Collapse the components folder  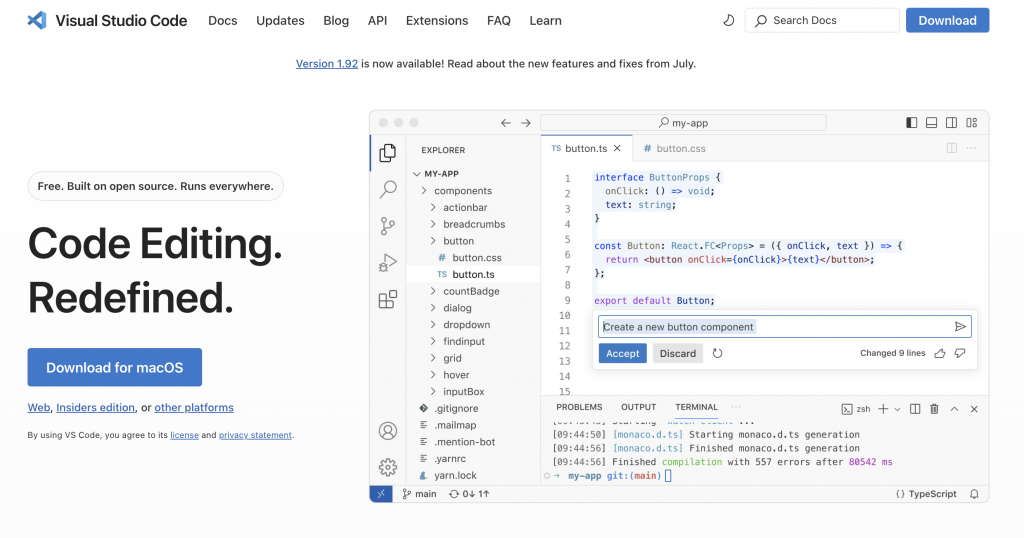tap(424, 191)
